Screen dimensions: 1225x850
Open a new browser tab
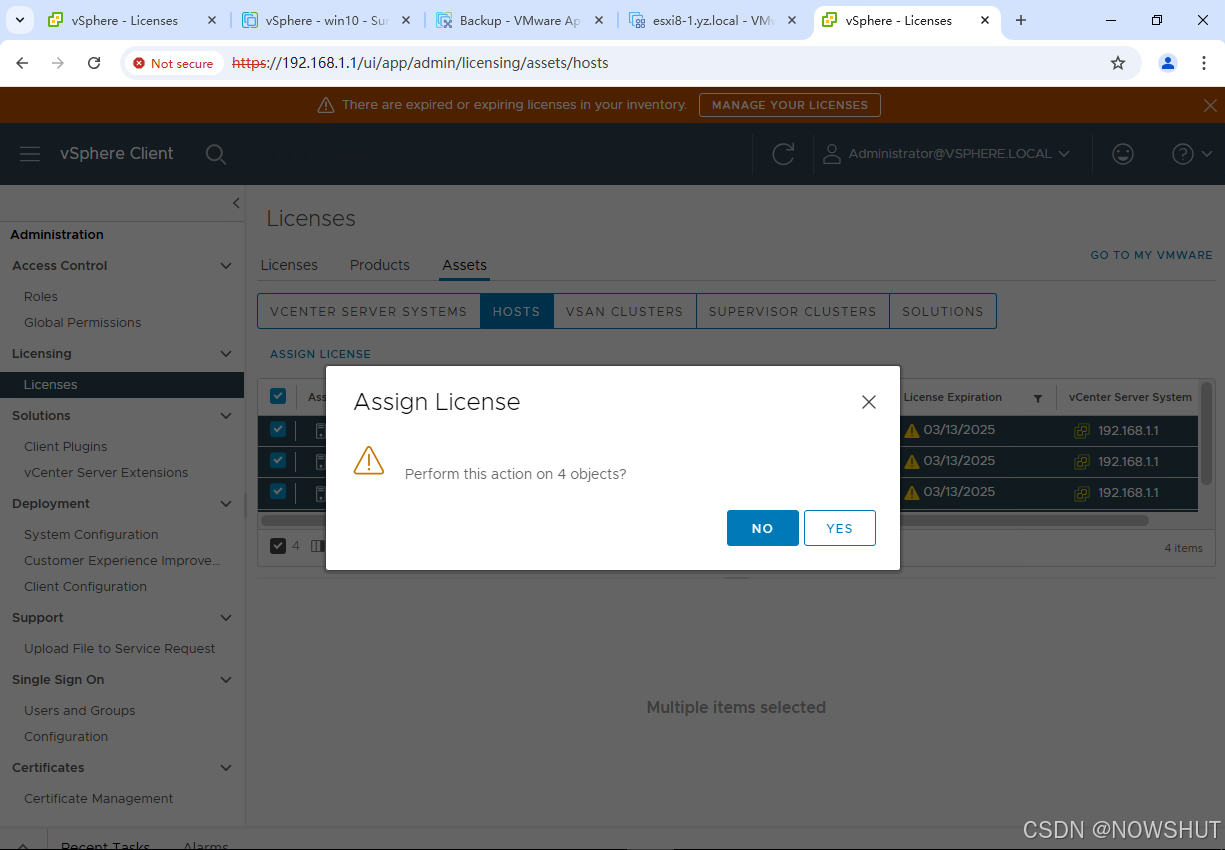pyautogui.click(x=1021, y=20)
